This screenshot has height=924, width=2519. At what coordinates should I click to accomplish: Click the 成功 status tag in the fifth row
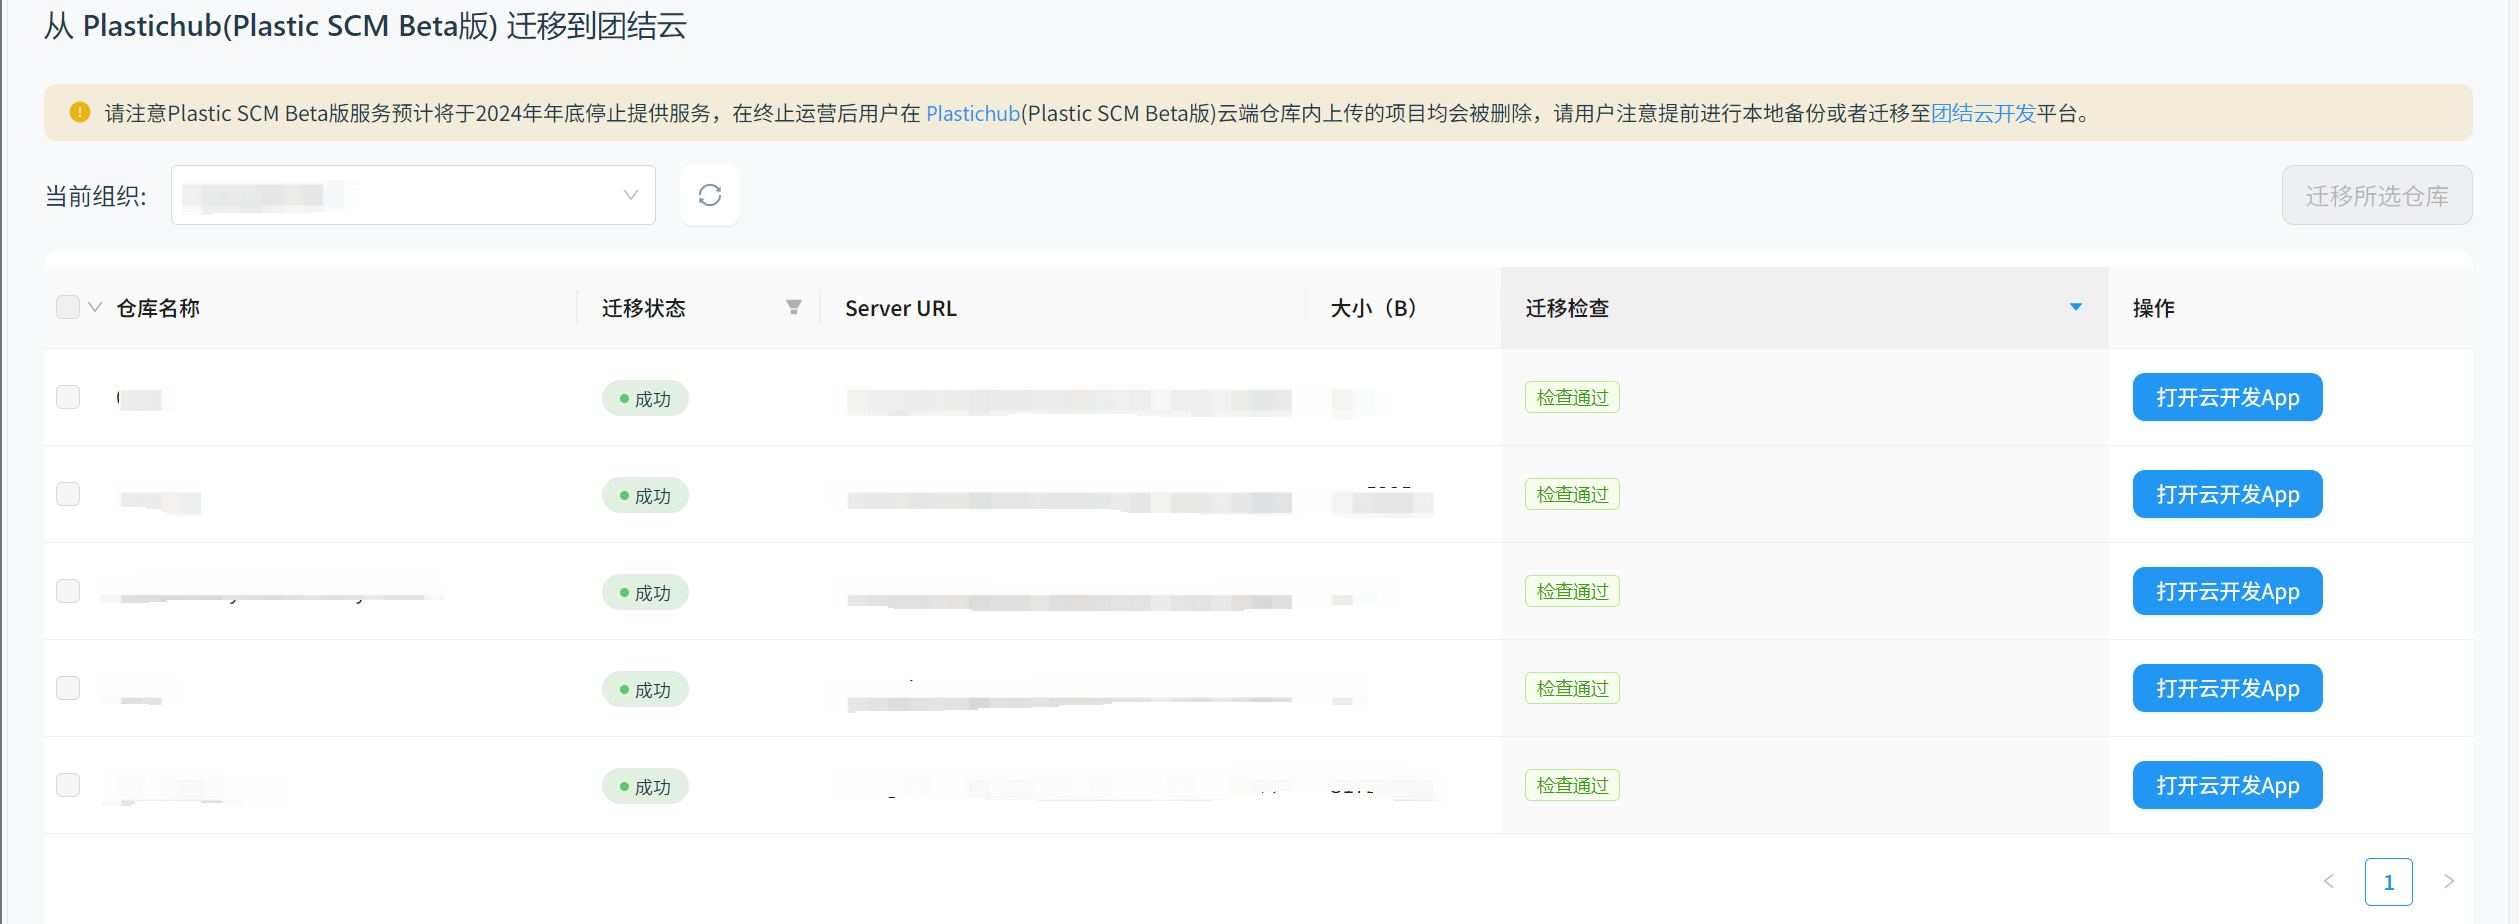(x=645, y=786)
